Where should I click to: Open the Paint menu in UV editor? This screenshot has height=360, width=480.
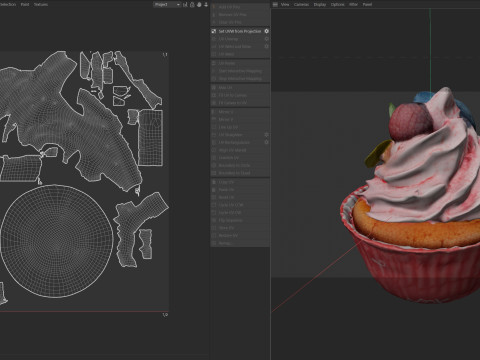(x=25, y=4)
